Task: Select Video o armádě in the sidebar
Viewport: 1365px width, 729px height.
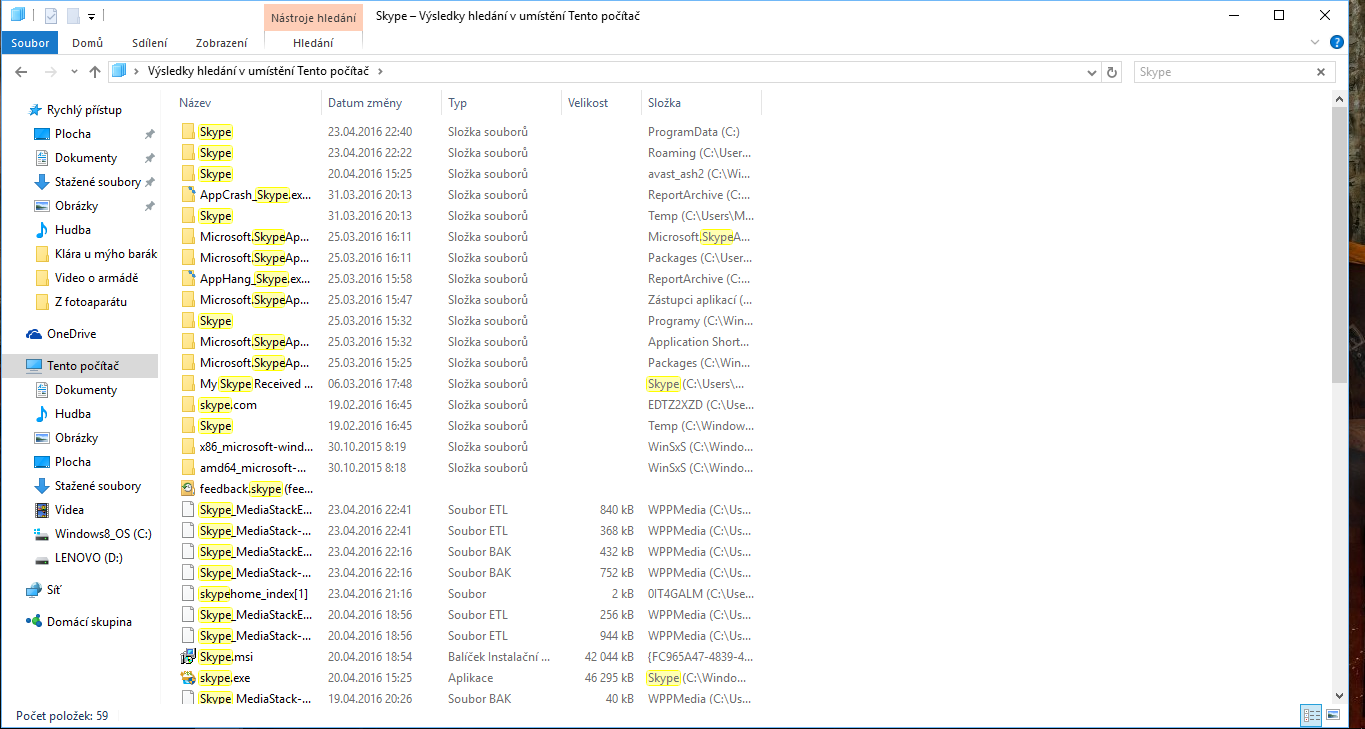Action: coord(97,278)
